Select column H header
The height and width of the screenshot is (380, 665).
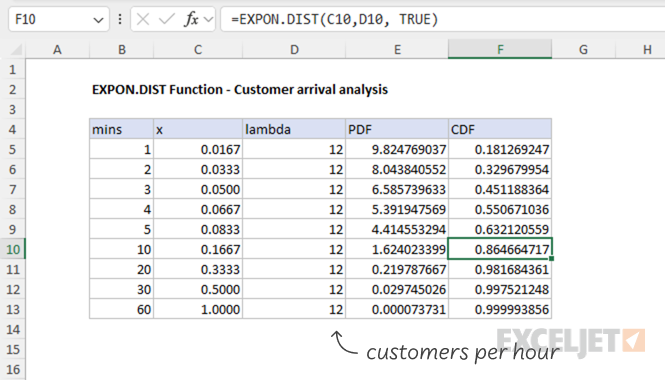click(x=640, y=50)
